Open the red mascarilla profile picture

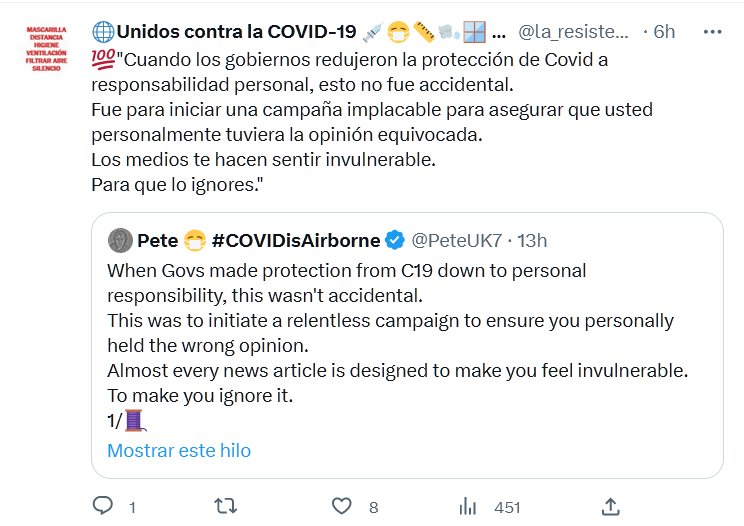pyautogui.click(x=45, y=47)
